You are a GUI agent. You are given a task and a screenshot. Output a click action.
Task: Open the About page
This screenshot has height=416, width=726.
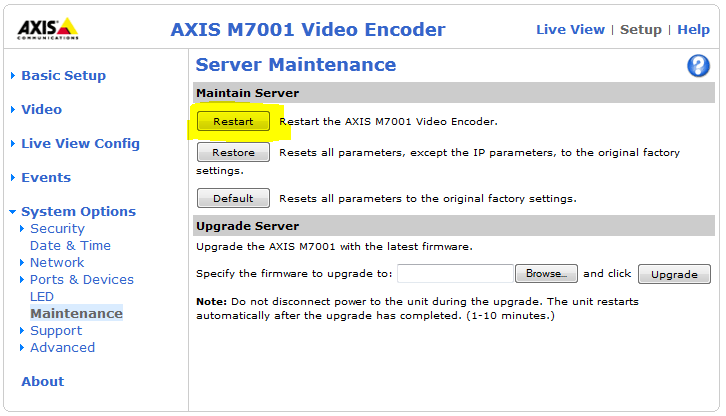click(42, 381)
